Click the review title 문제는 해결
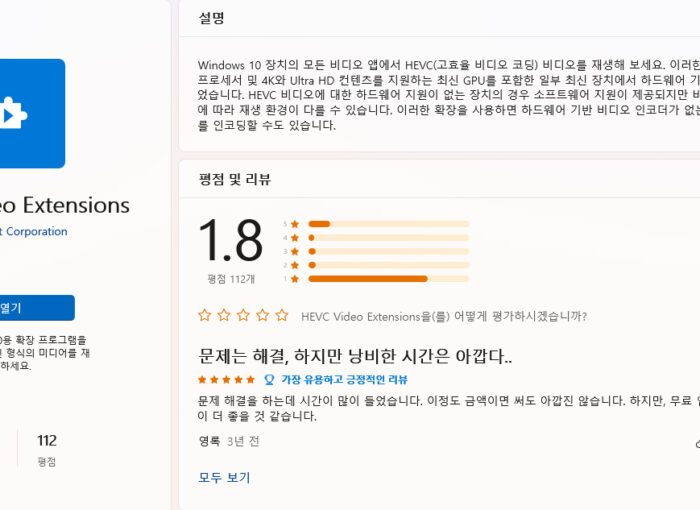The image size is (700, 510). coord(355,356)
